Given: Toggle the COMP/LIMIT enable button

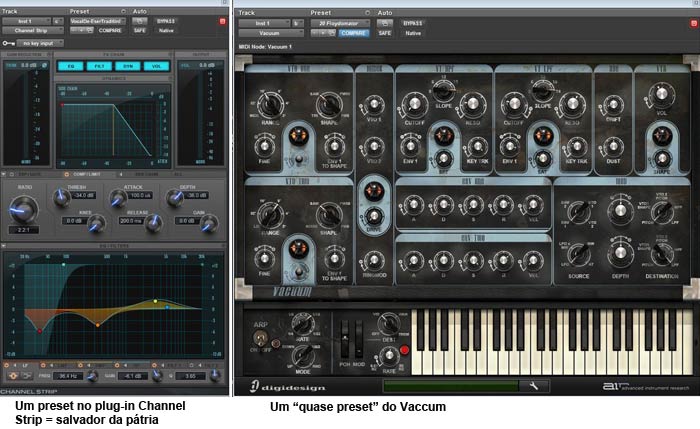Looking at the screenshot, I should pyautogui.click(x=67, y=174).
